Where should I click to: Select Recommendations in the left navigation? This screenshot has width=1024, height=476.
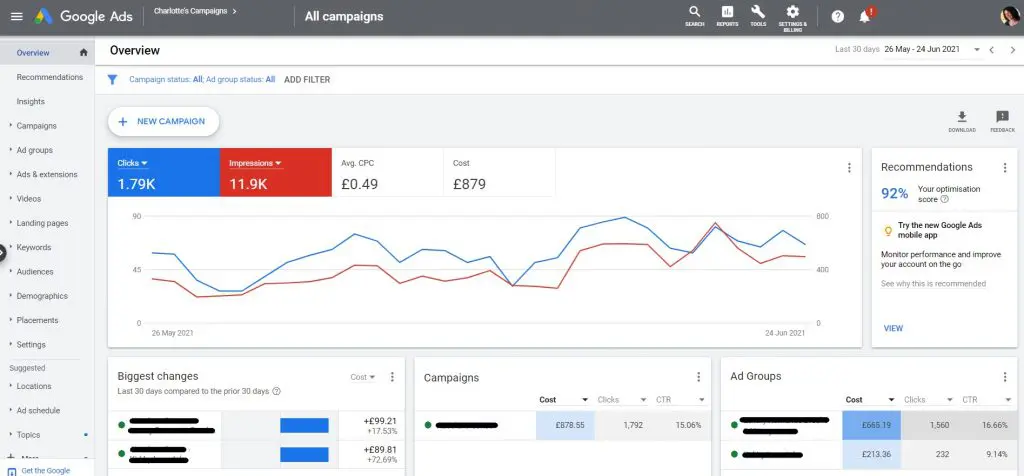pyautogui.click(x=49, y=77)
